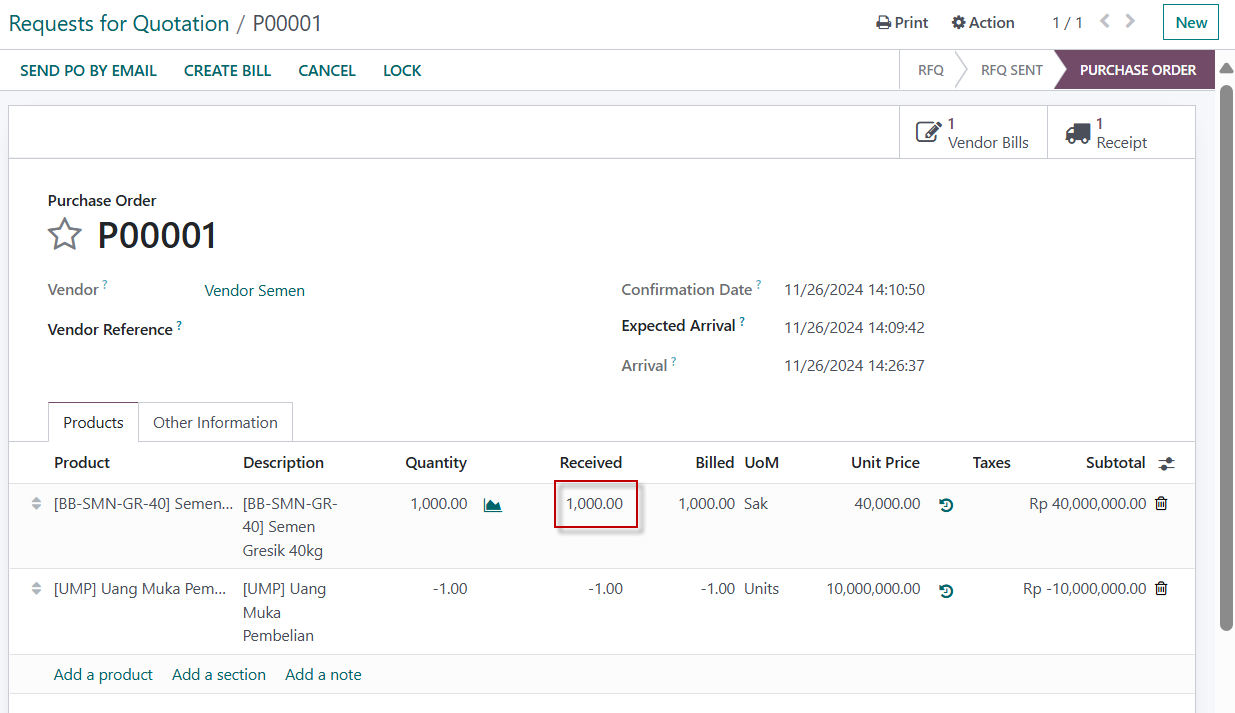The image size is (1235, 713).
Task: Click Unit Price 10,000,000.00 cell
Action: point(873,588)
